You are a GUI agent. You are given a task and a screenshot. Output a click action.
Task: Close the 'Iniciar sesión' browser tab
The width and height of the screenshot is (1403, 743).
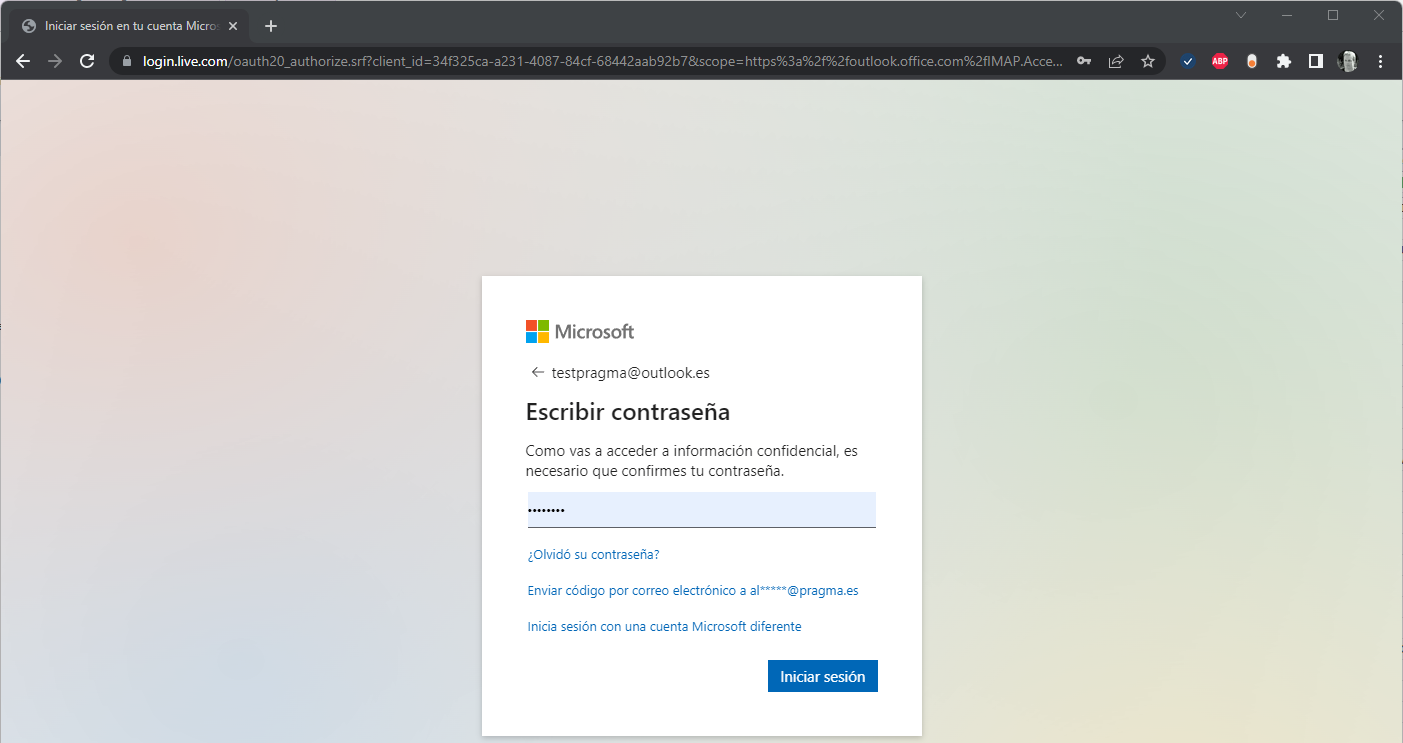pyautogui.click(x=233, y=26)
